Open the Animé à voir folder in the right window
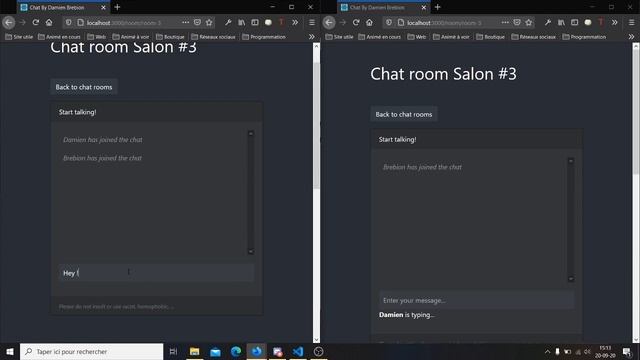This screenshot has height=360, width=640. point(451,37)
